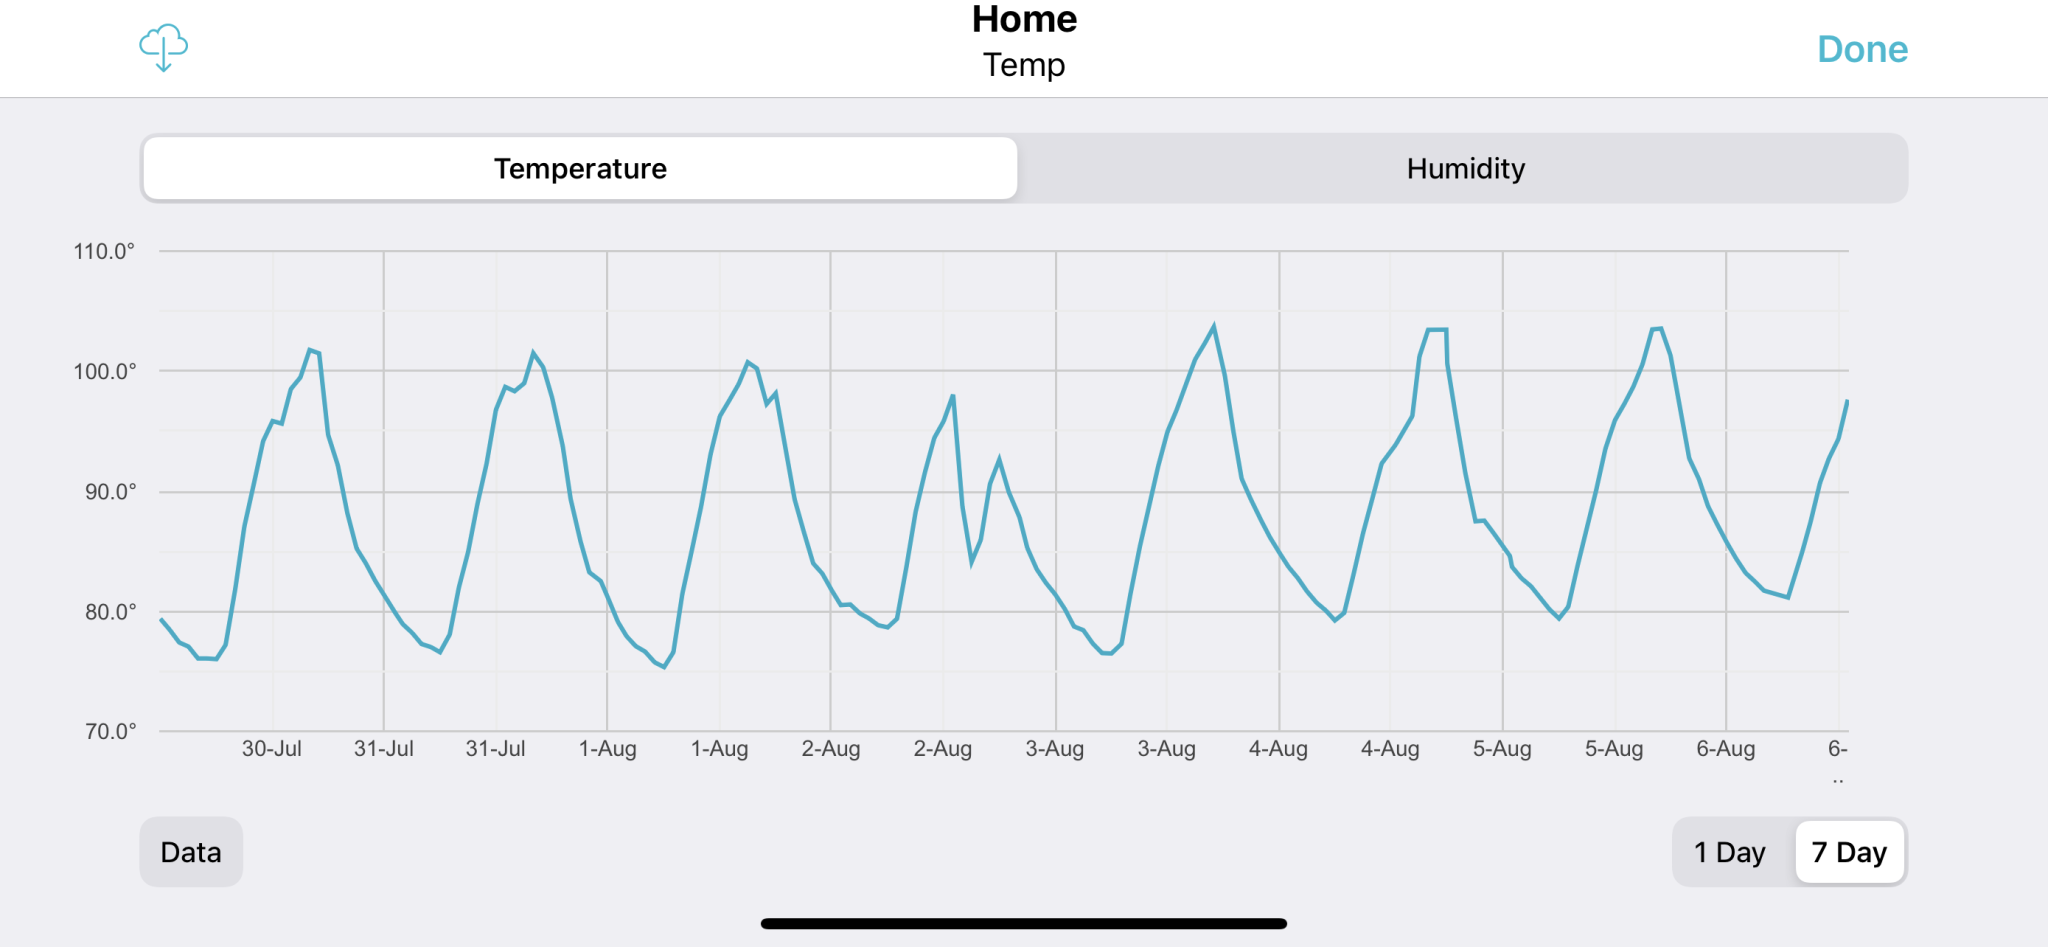Viewport: 2048px width, 947px height.
Task: Click the 70.0° axis label
Action: coord(110,731)
